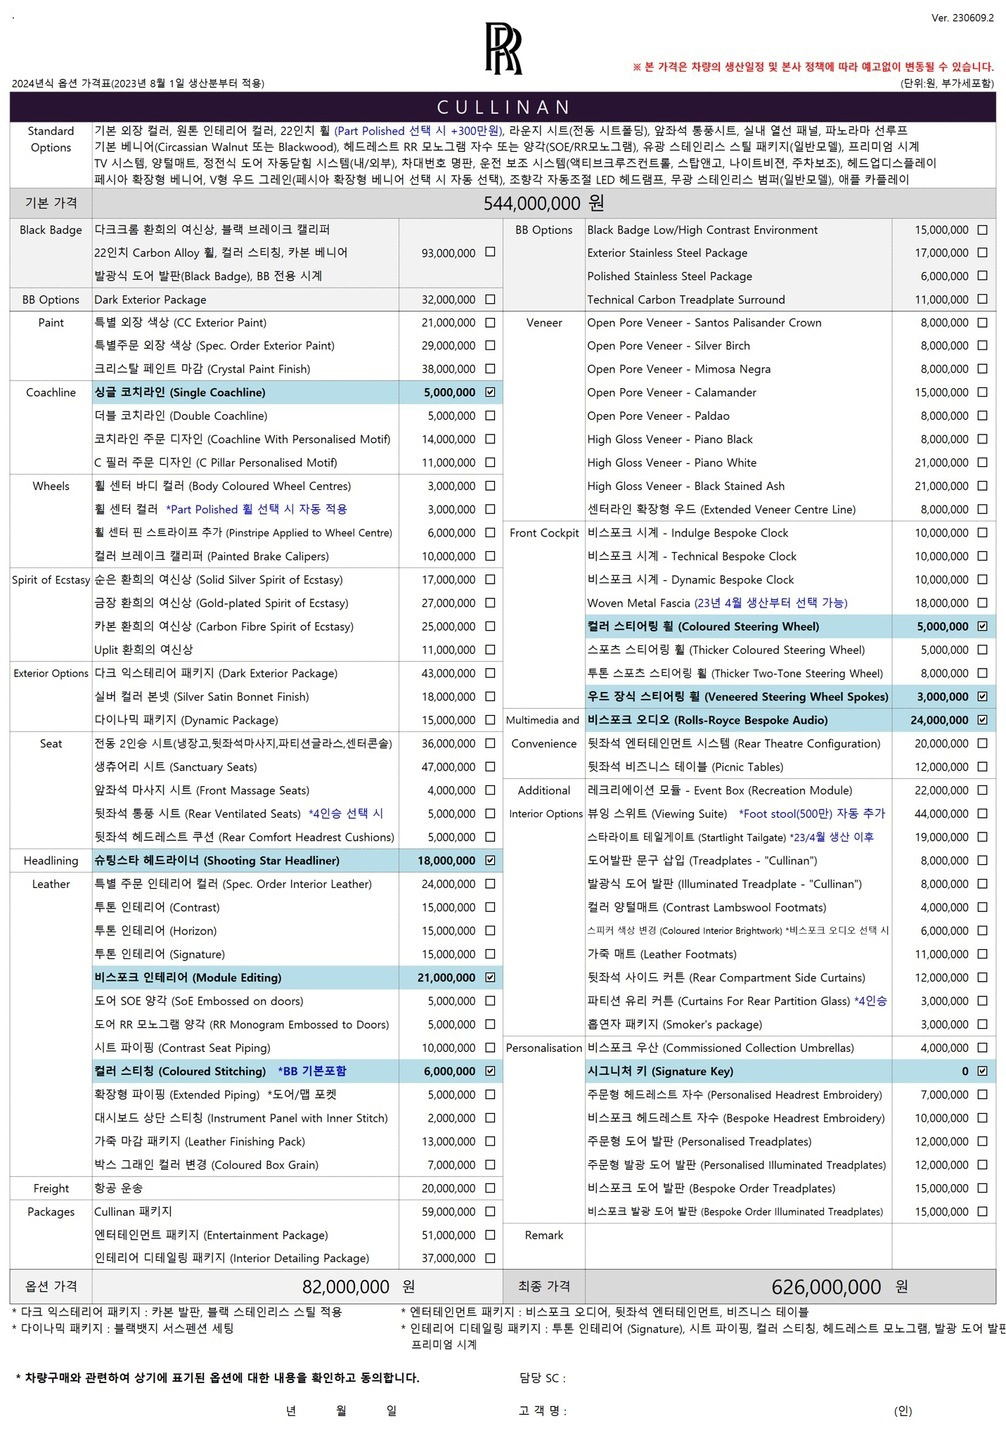Enable the Spec. Order Exterior Paint checkbox
The height and width of the screenshot is (1440, 1006).
[490, 346]
